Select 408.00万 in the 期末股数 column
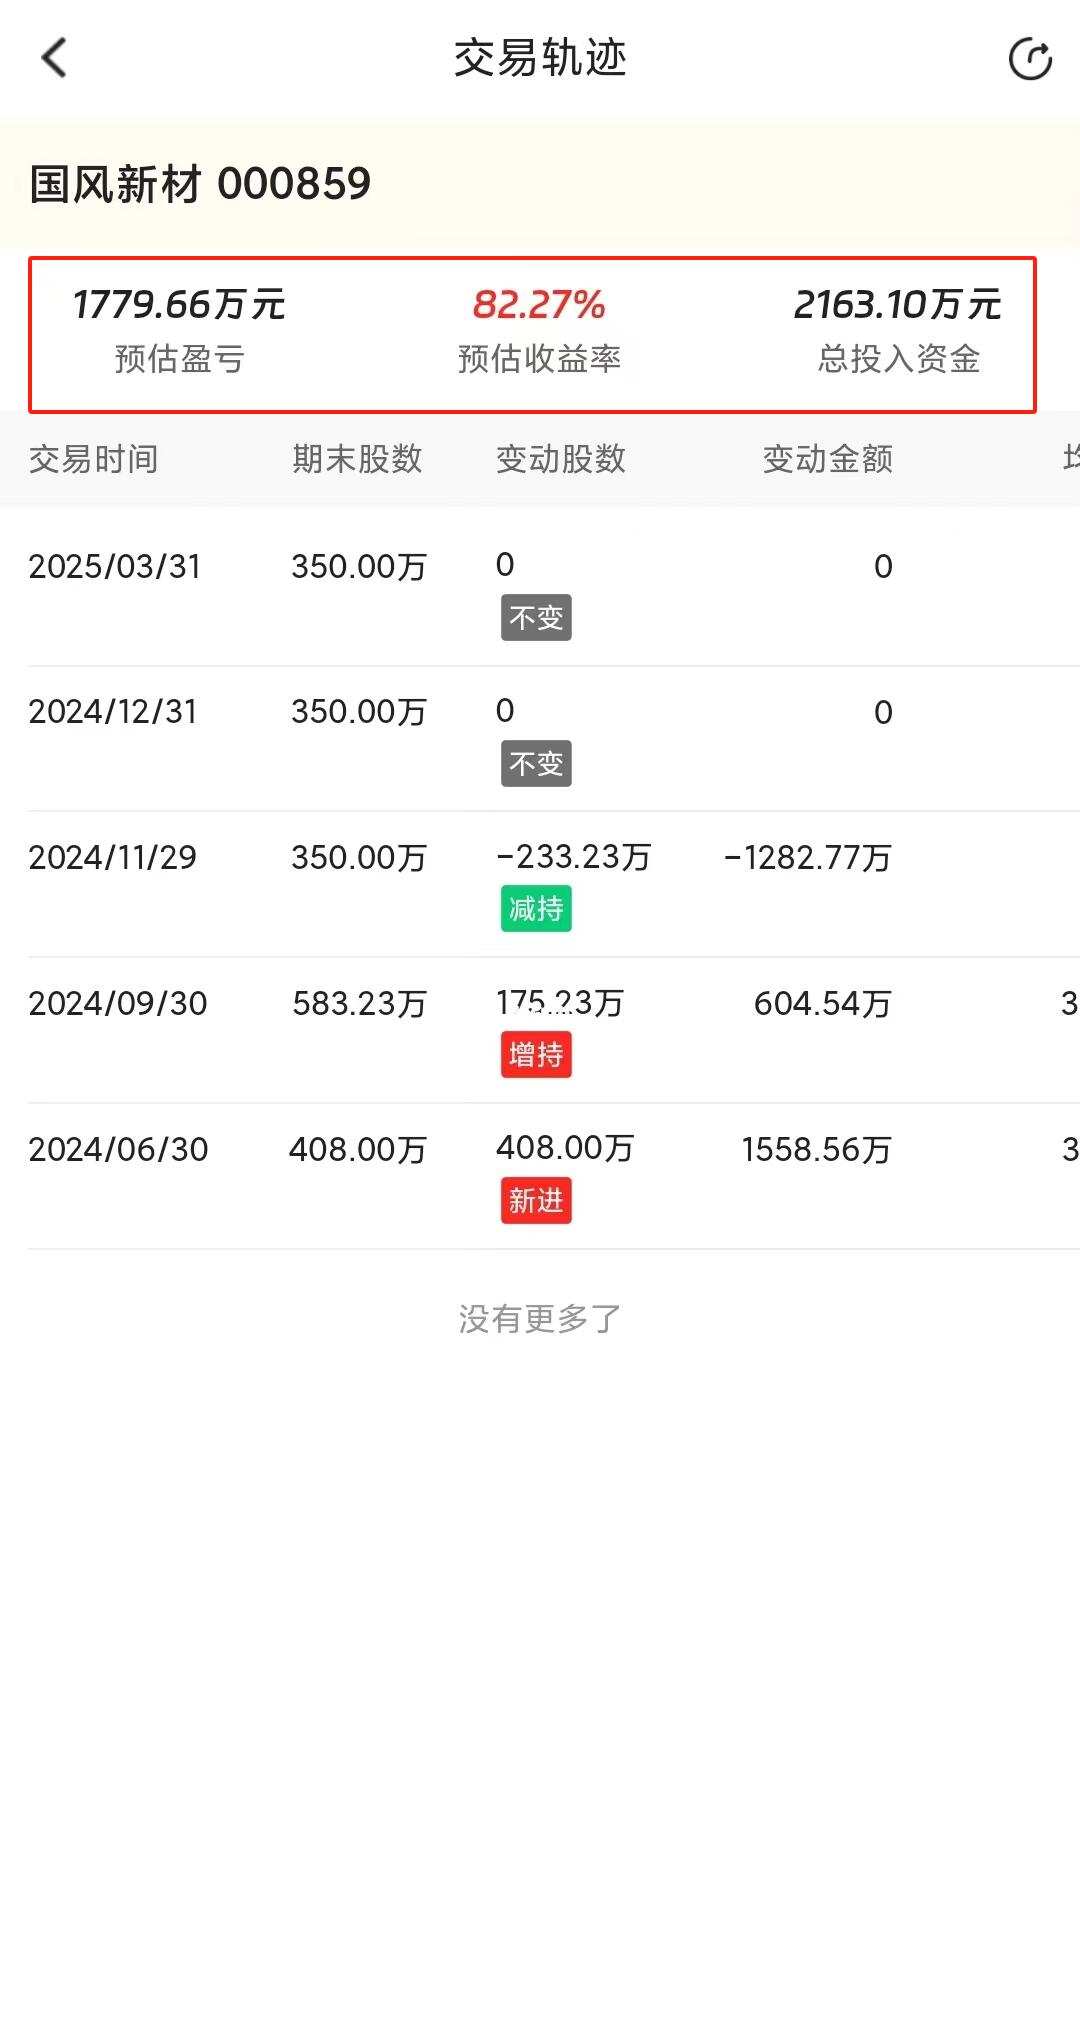The width and height of the screenshot is (1080, 2037). click(x=358, y=1150)
